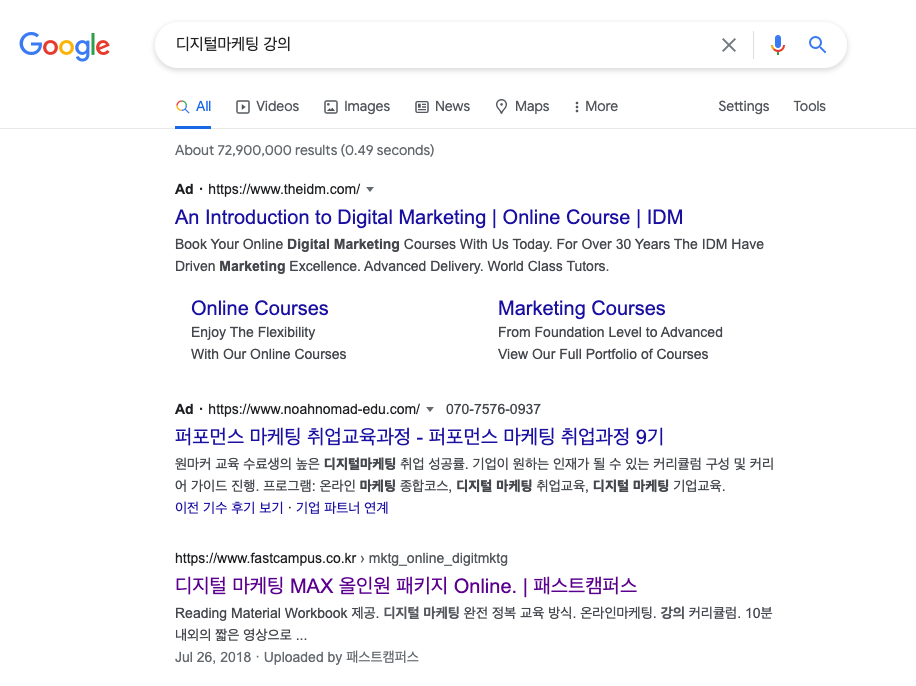Open the Marketing Courses sitelink
The height and width of the screenshot is (686, 916).
coord(582,308)
